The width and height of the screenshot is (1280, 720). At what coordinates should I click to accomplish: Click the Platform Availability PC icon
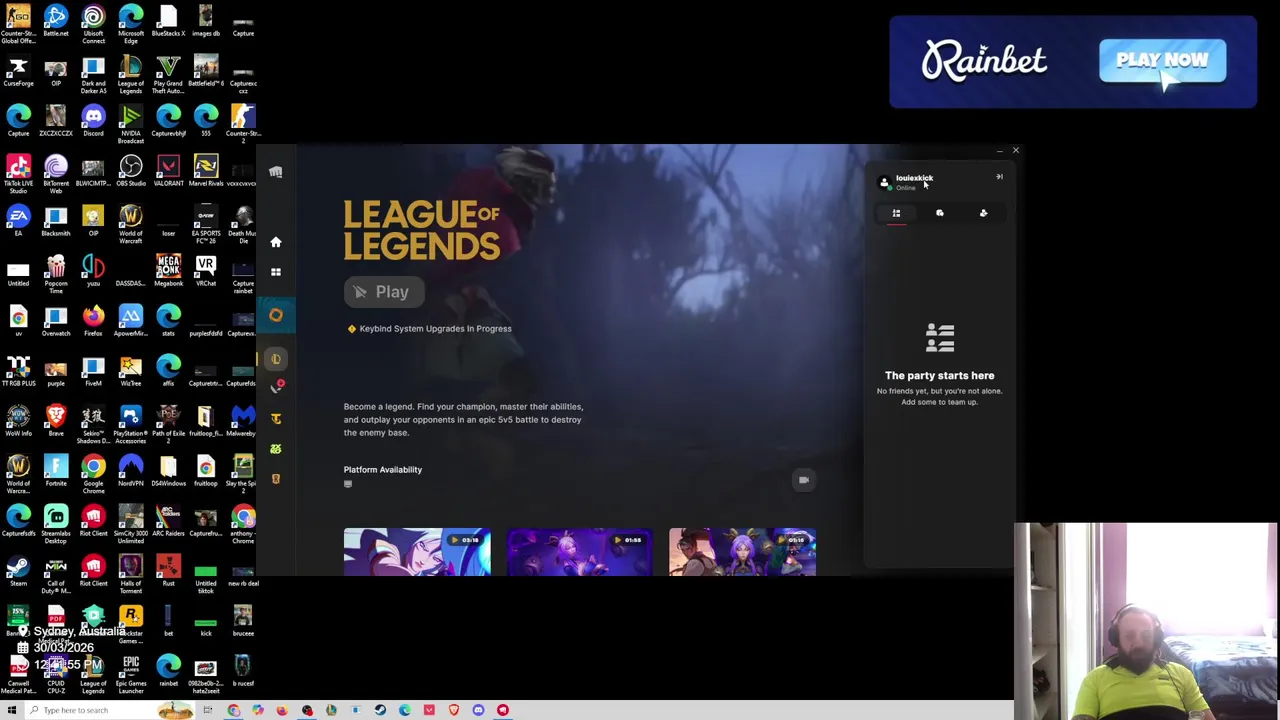tap(348, 484)
